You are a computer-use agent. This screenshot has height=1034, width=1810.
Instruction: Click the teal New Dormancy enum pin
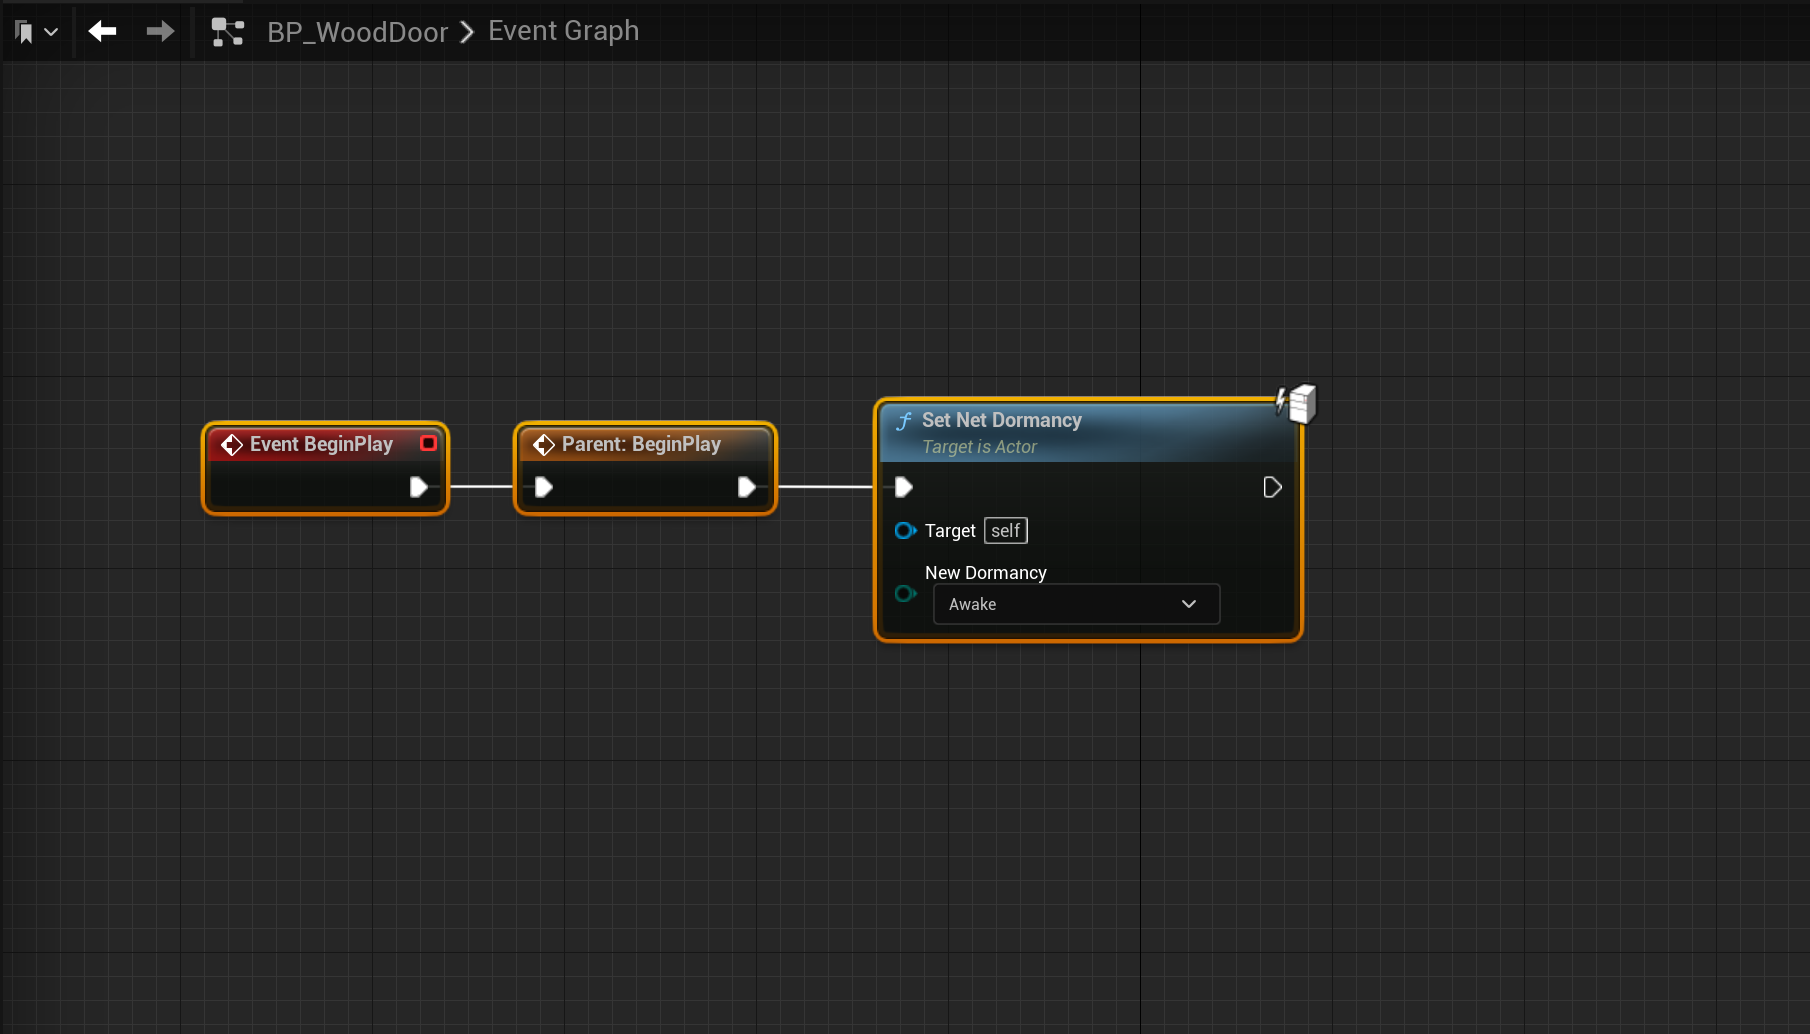click(905, 594)
